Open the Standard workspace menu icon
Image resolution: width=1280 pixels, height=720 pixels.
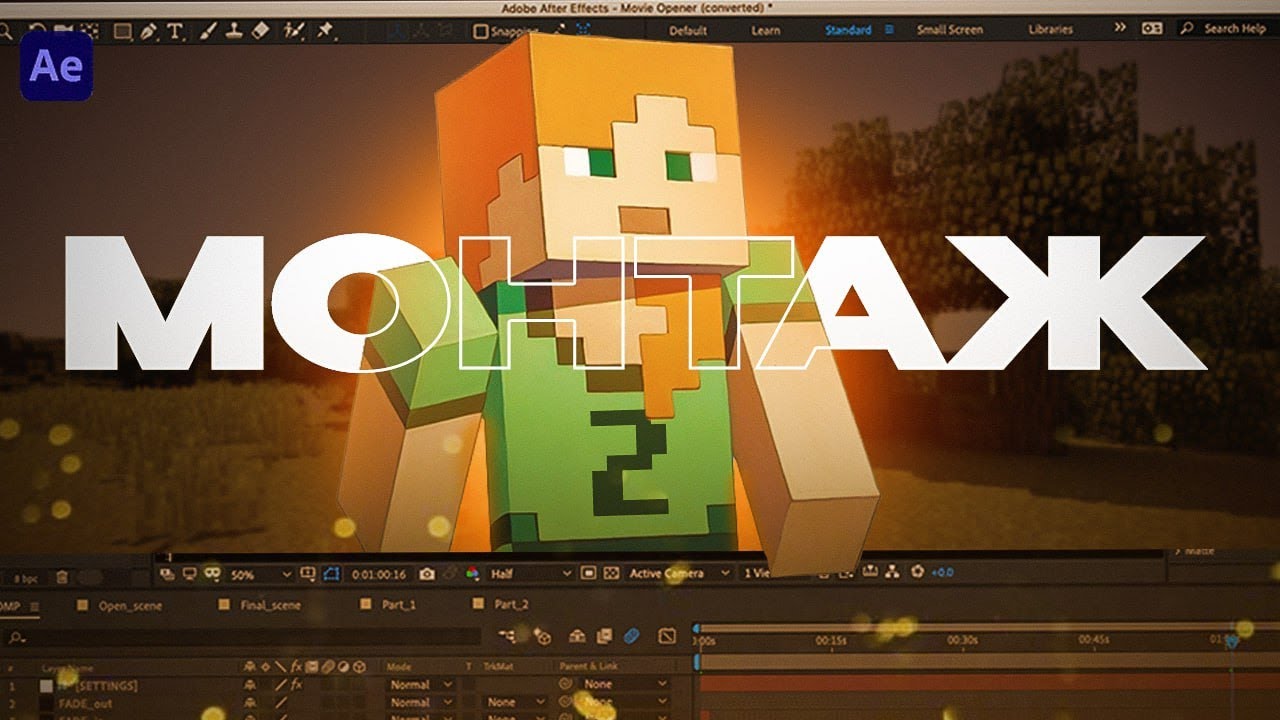click(889, 30)
